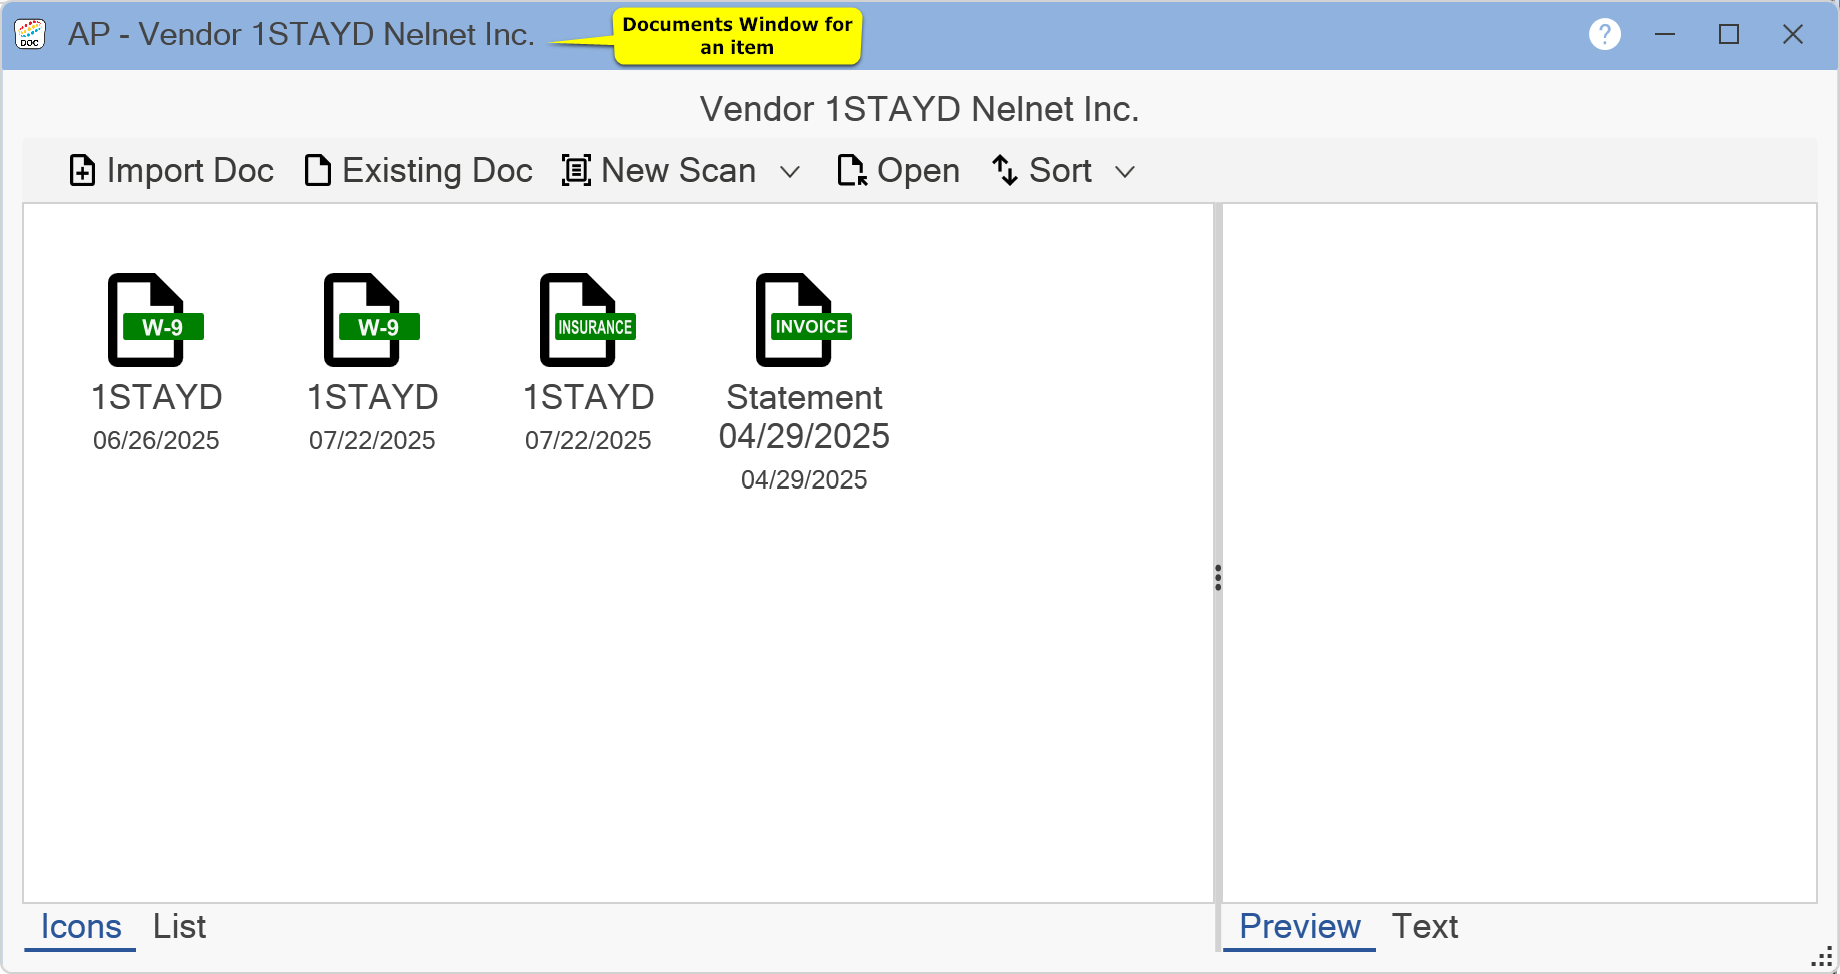Image resolution: width=1840 pixels, height=974 pixels.
Task: Click the Import Doc icon
Action: coord(82,171)
